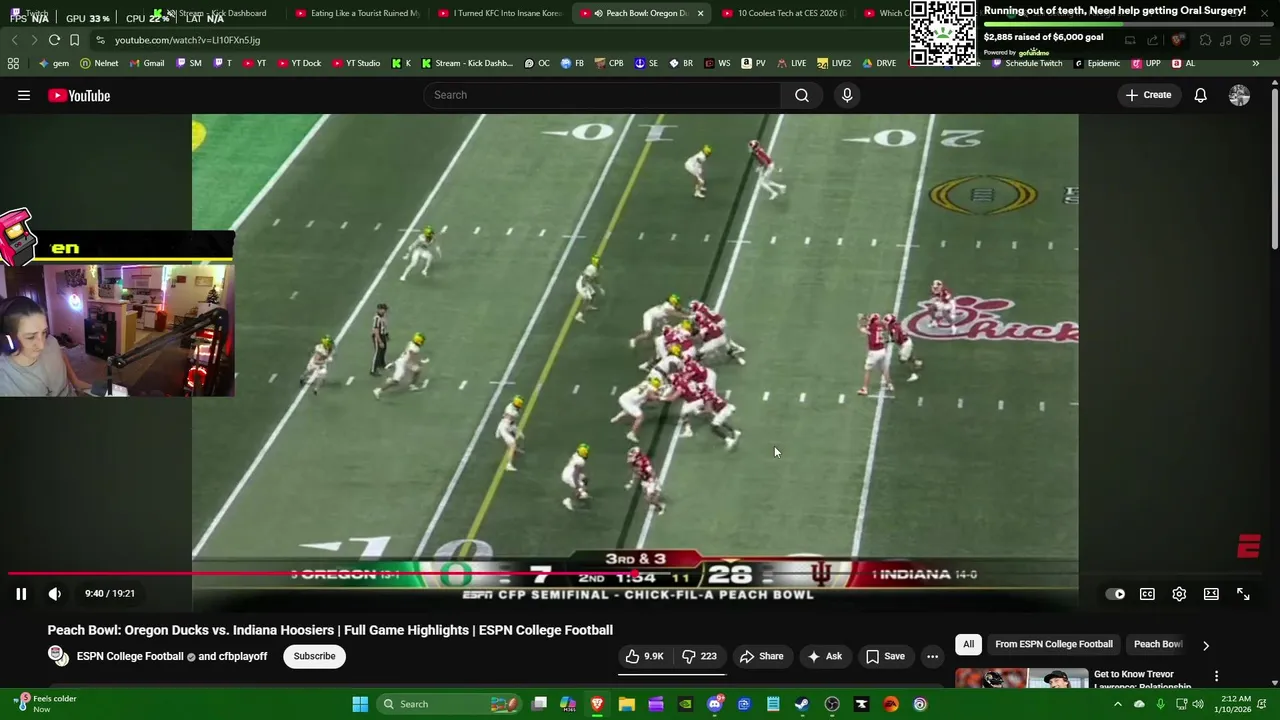The image size is (1280, 720).
Task: Dislike the video with thumbs down
Action: (x=700, y=656)
